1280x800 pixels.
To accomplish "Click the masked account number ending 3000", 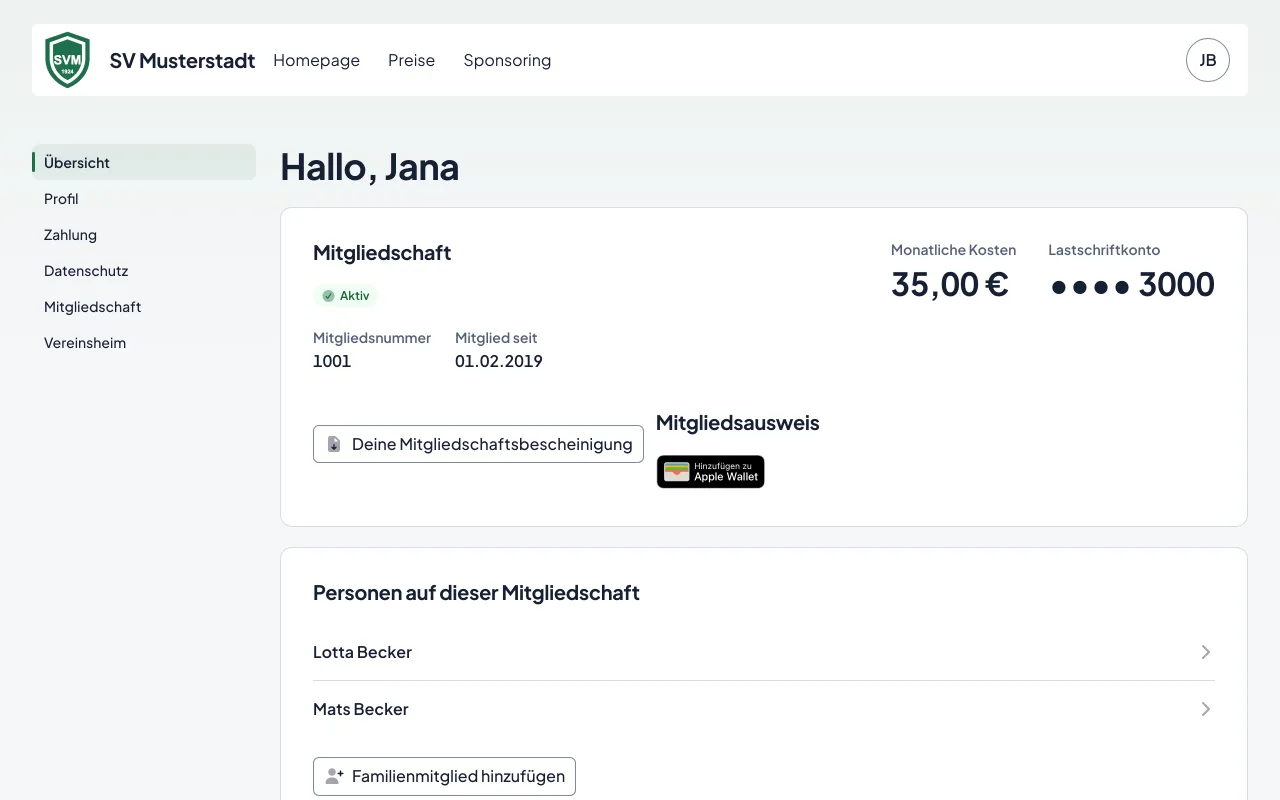I will pyautogui.click(x=1132, y=284).
